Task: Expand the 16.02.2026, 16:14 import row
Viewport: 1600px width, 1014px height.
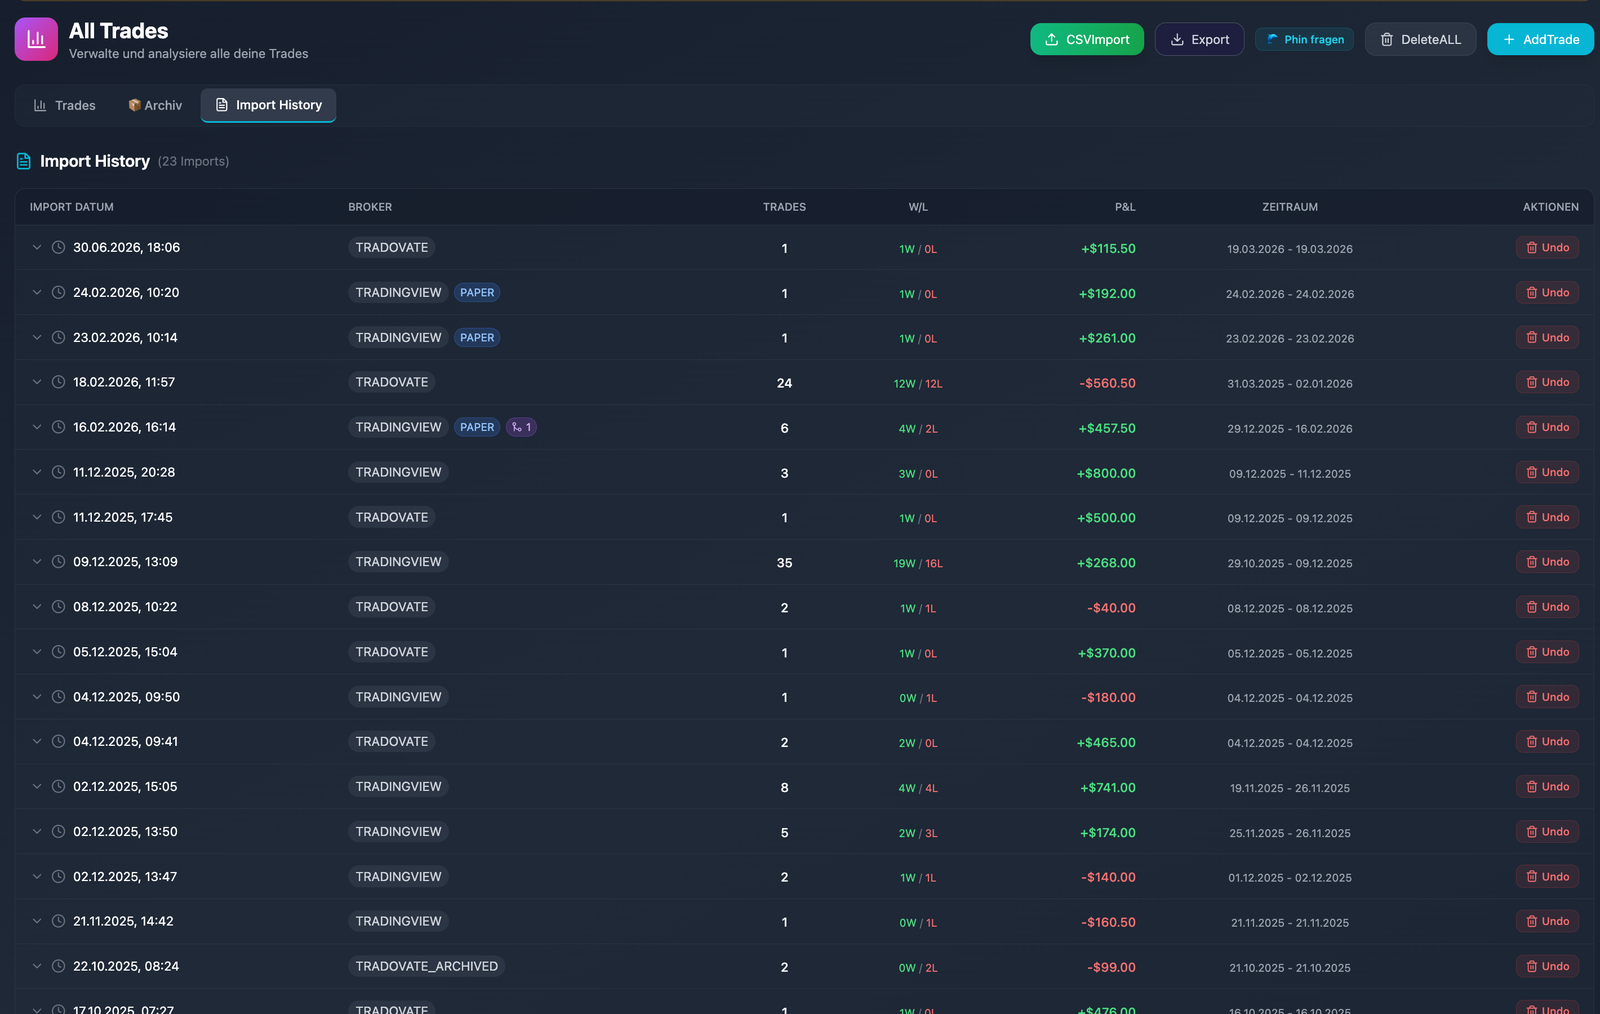Action: coord(37,427)
